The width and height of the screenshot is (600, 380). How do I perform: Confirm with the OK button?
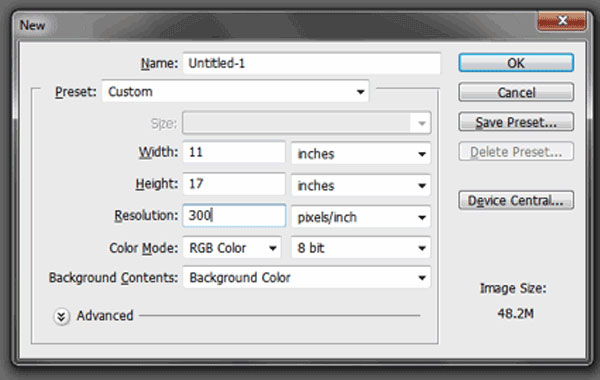click(x=516, y=63)
